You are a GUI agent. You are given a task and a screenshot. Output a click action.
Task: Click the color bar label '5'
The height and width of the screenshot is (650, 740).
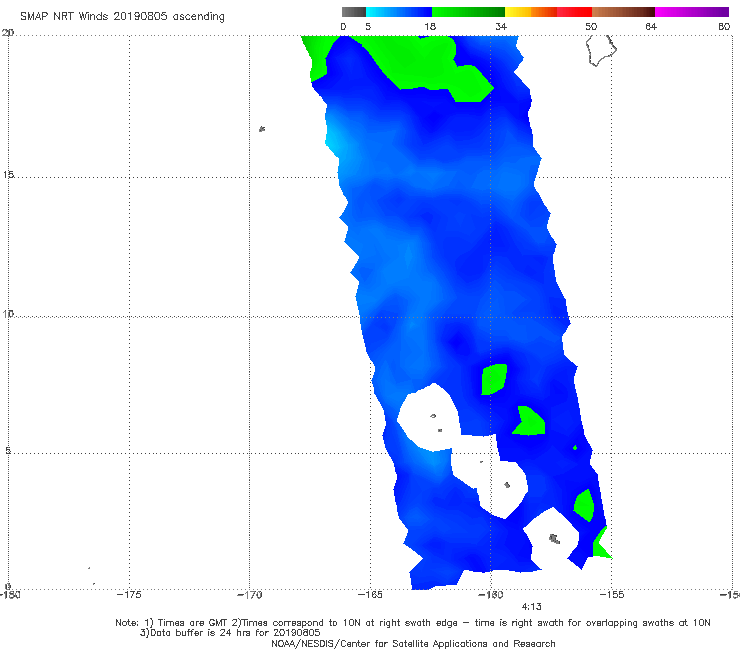(x=368, y=26)
